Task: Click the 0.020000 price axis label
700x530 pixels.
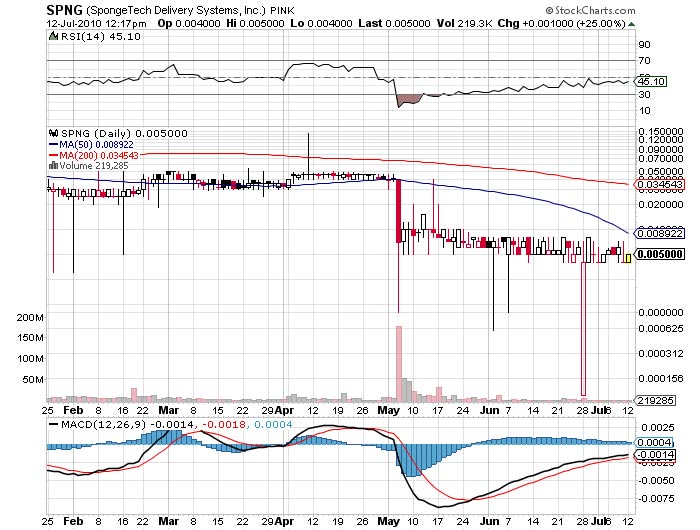Action: pyautogui.click(x=661, y=204)
